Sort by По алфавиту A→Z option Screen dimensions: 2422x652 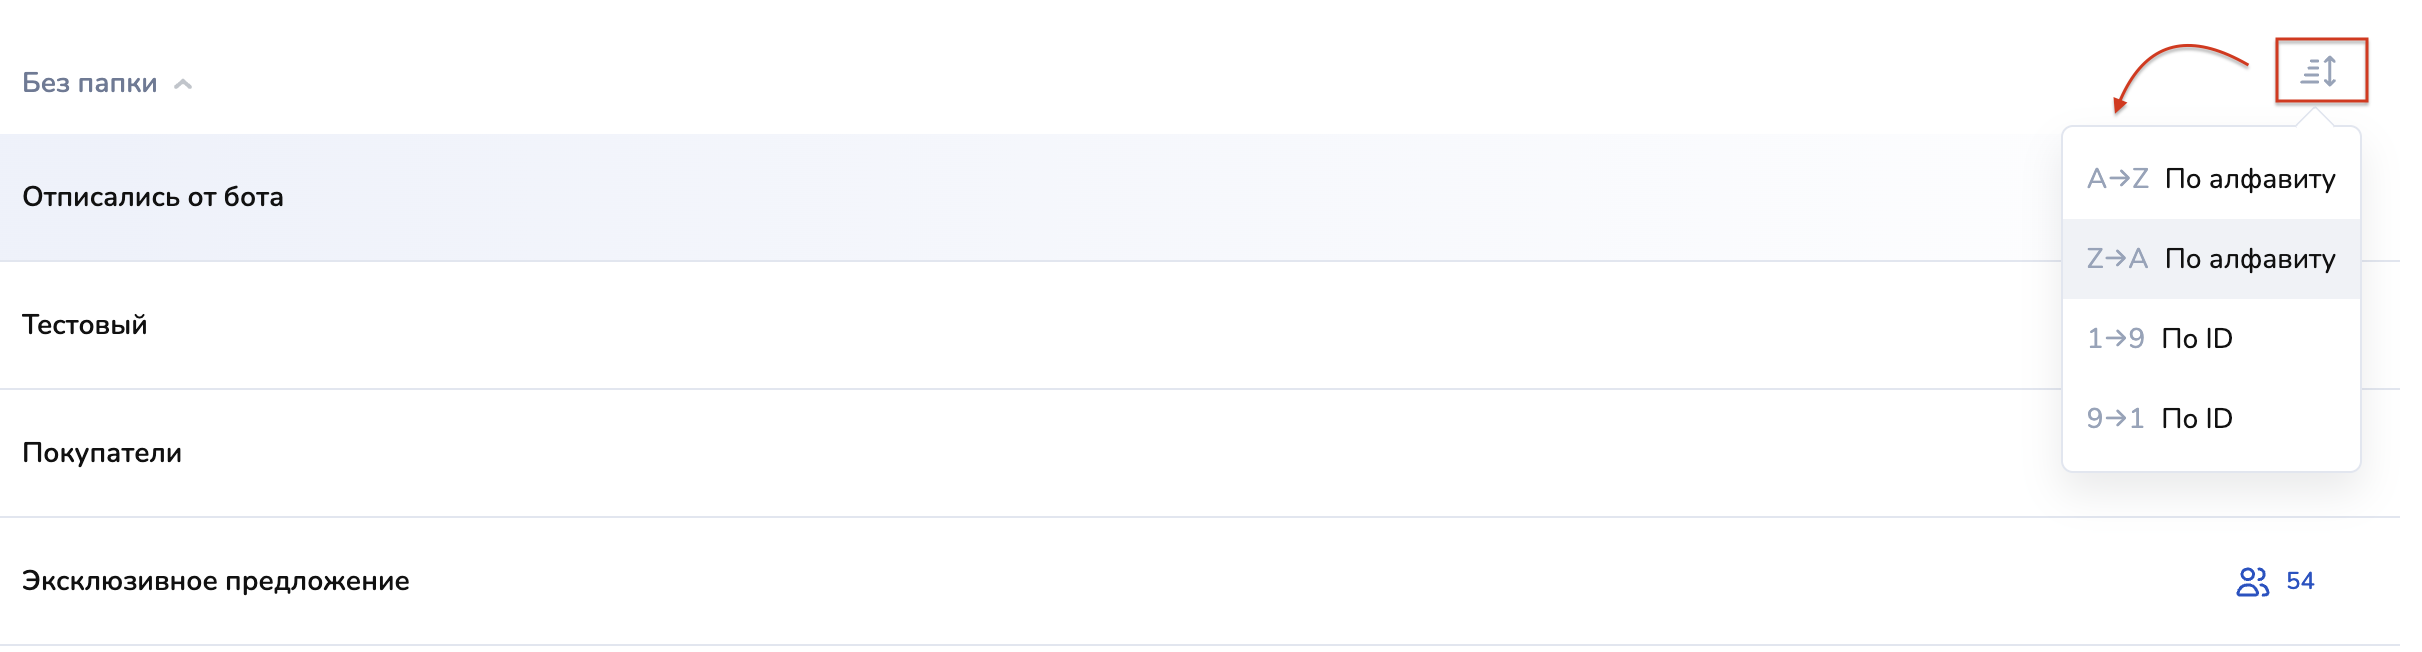[x=2250, y=179]
